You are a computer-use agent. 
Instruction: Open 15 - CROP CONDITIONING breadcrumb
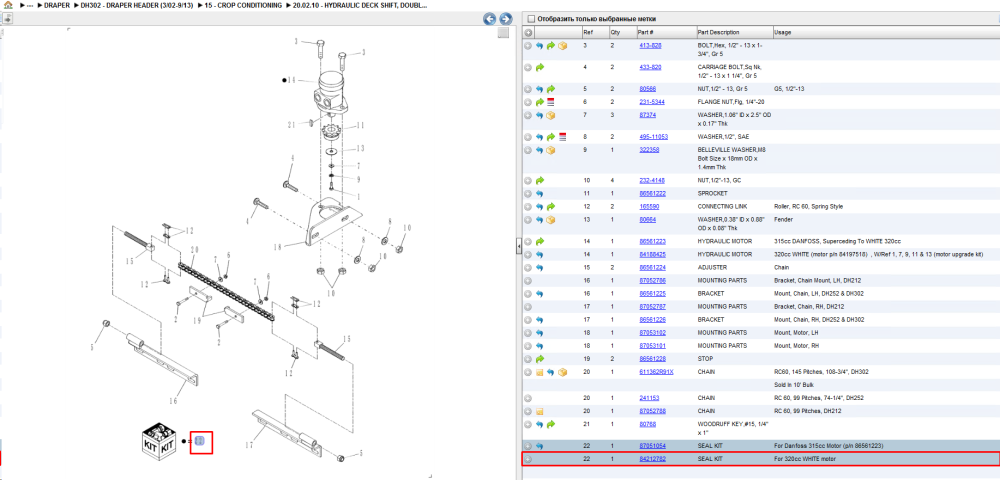(243, 5)
